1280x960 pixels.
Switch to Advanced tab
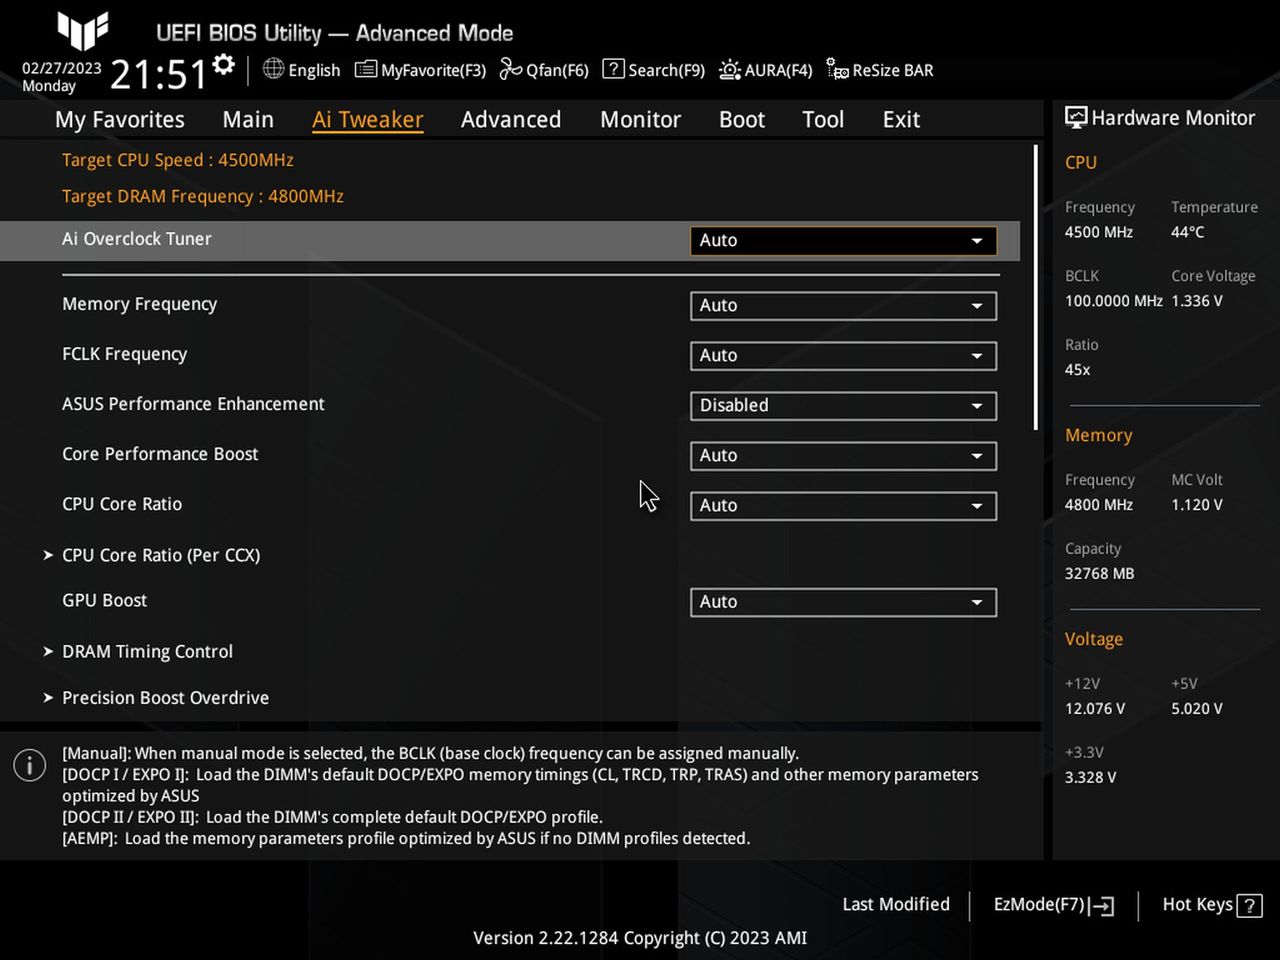pos(511,120)
